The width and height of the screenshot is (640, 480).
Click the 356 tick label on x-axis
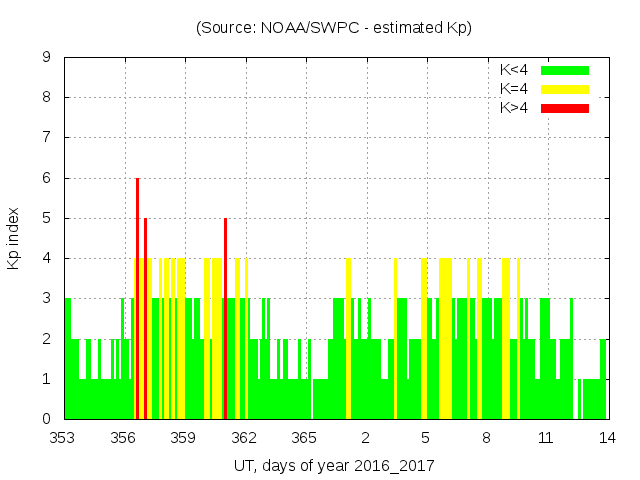pos(124,437)
